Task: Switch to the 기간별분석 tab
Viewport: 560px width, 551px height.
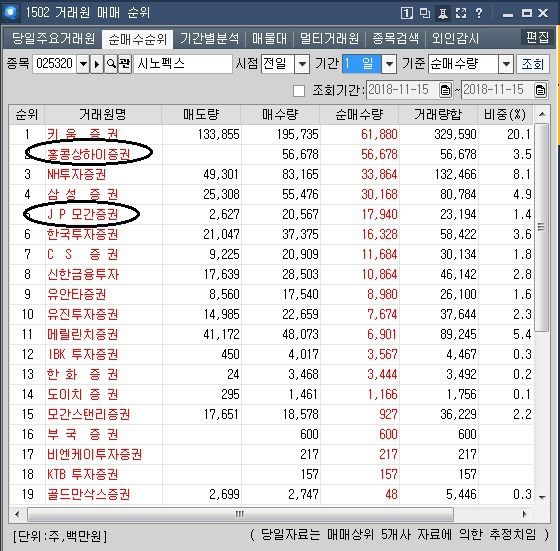Action: (209, 39)
